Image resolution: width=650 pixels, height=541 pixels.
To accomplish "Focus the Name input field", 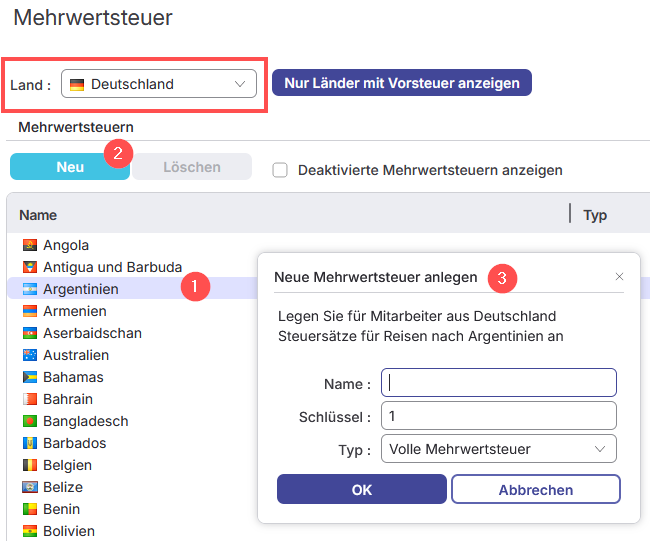I will tap(498, 383).
